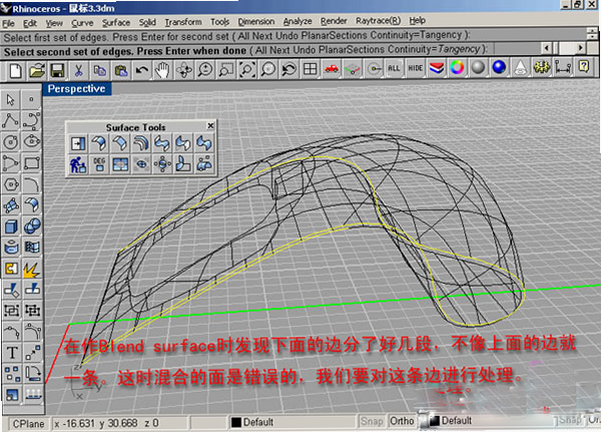
Task: Select the Explode tool icon
Action: (x=32, y=268)
